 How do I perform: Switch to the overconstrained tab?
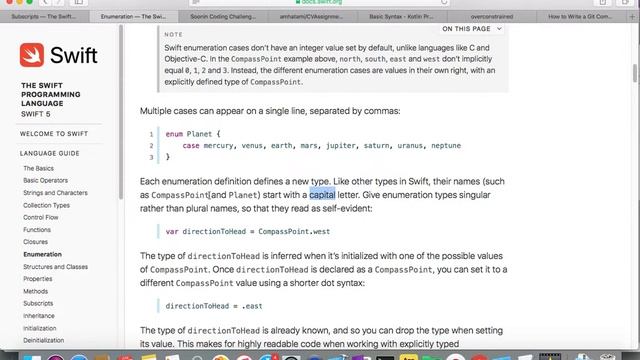(x=491, y=17)
